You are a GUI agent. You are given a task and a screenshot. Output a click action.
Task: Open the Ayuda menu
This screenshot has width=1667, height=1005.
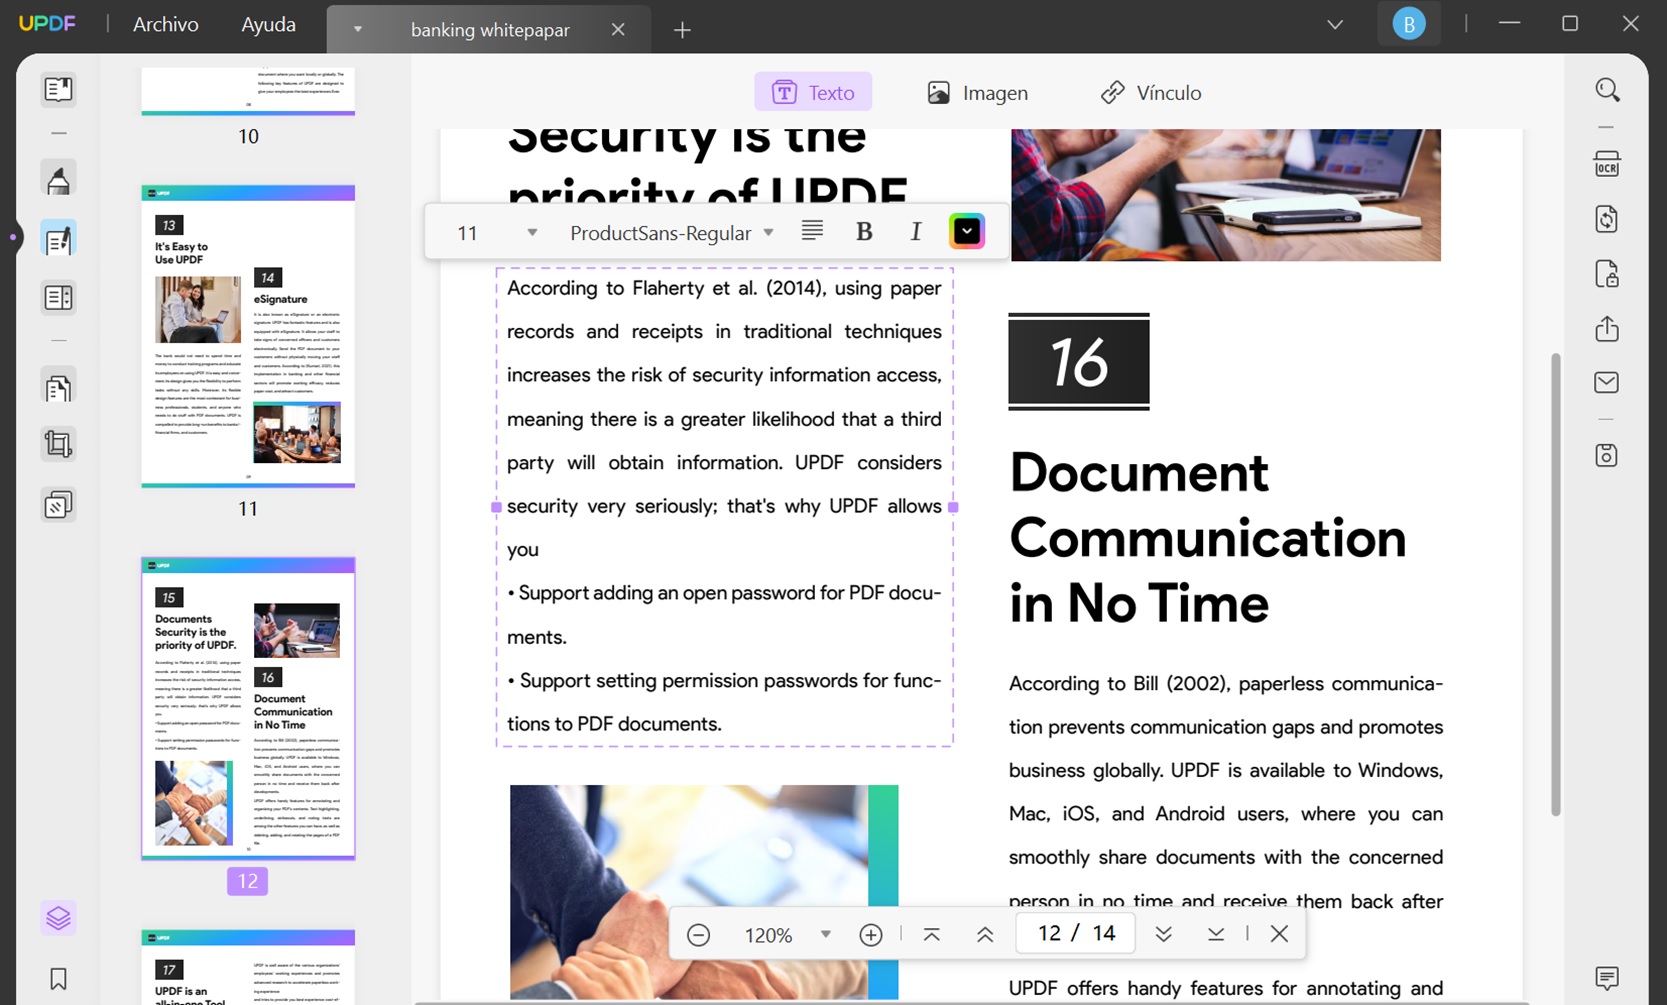click(268, 24)
